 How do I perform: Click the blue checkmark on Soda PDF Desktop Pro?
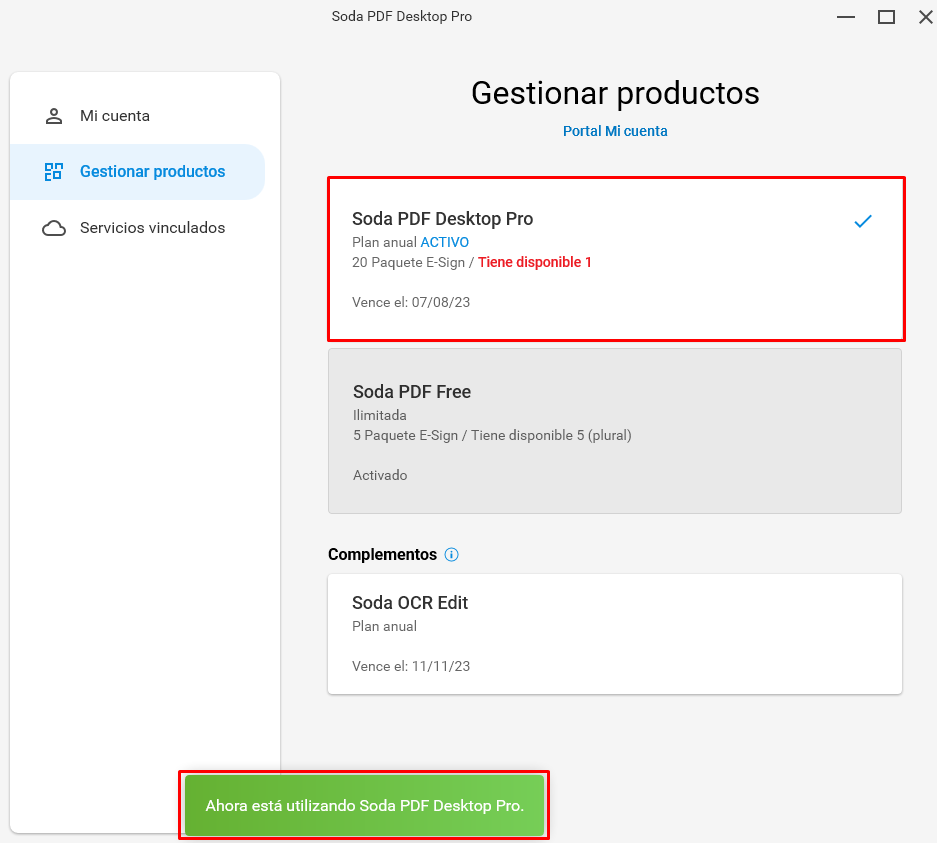coord(863,221)
